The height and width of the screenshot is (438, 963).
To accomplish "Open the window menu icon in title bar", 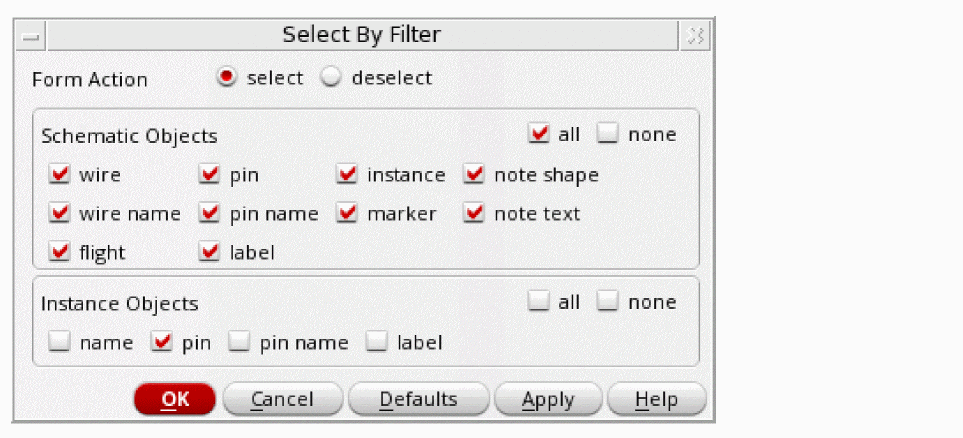I will pyautogui.click(x=32, y=36).
